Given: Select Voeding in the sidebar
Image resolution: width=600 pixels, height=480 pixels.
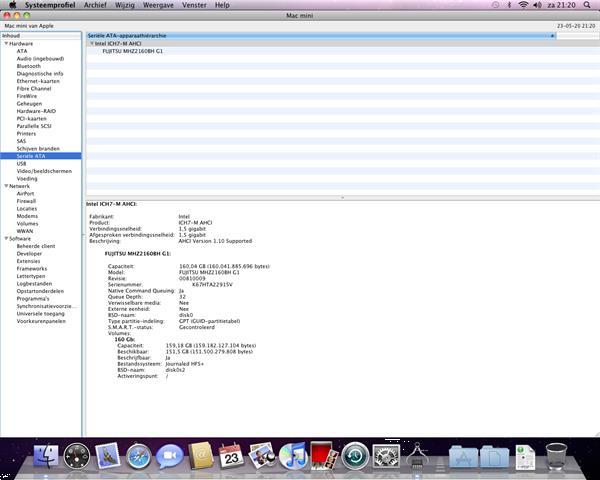Looking at the screenshot, I should pyautogui.click(x=27, y=179).
